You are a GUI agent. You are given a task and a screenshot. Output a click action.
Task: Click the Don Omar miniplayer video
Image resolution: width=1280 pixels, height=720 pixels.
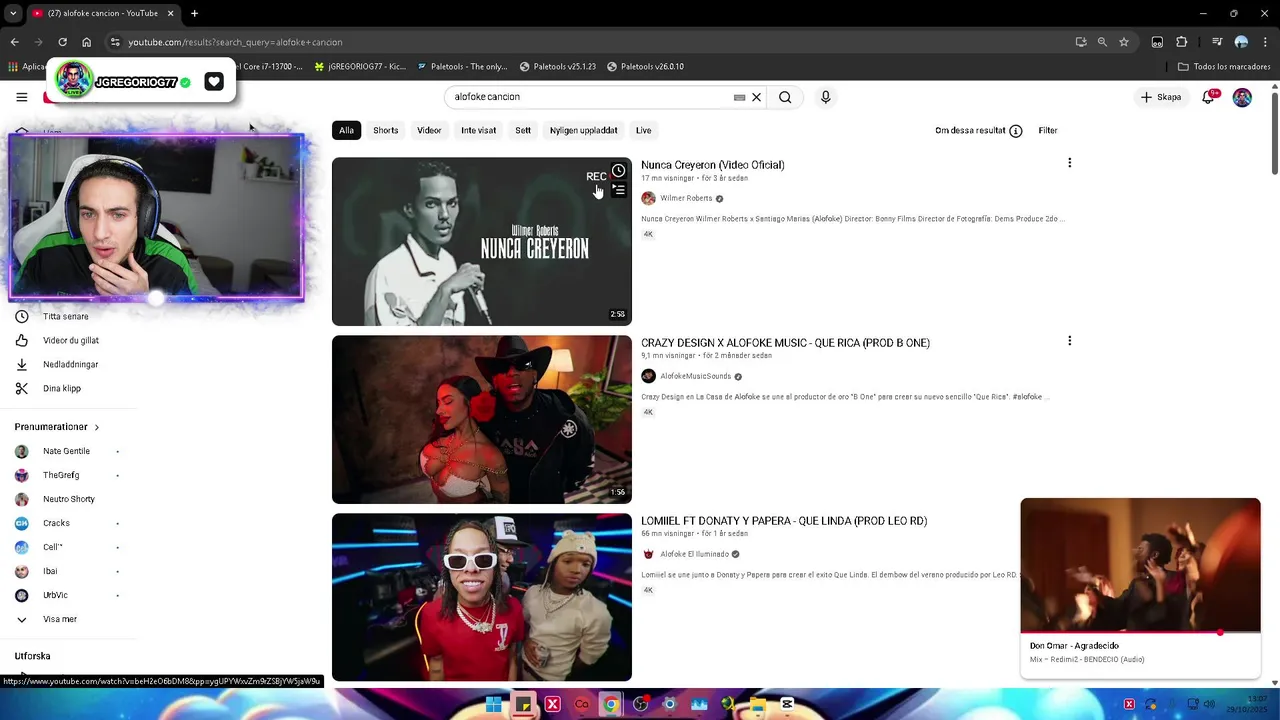[x=1140, y=565]
